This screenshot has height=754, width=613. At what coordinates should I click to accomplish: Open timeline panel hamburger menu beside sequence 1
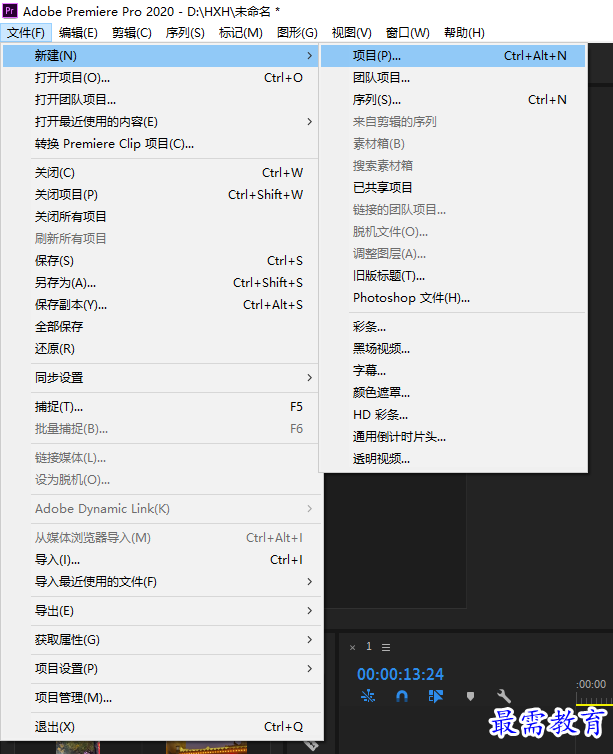click(x=386, y=647)
